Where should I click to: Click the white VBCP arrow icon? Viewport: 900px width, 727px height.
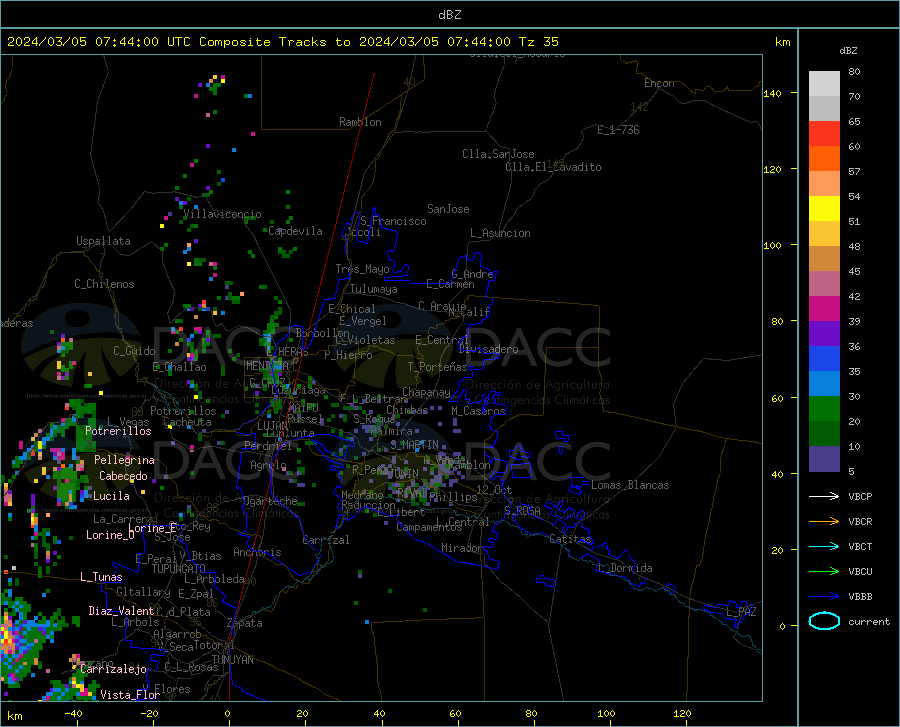pos(824,496)
